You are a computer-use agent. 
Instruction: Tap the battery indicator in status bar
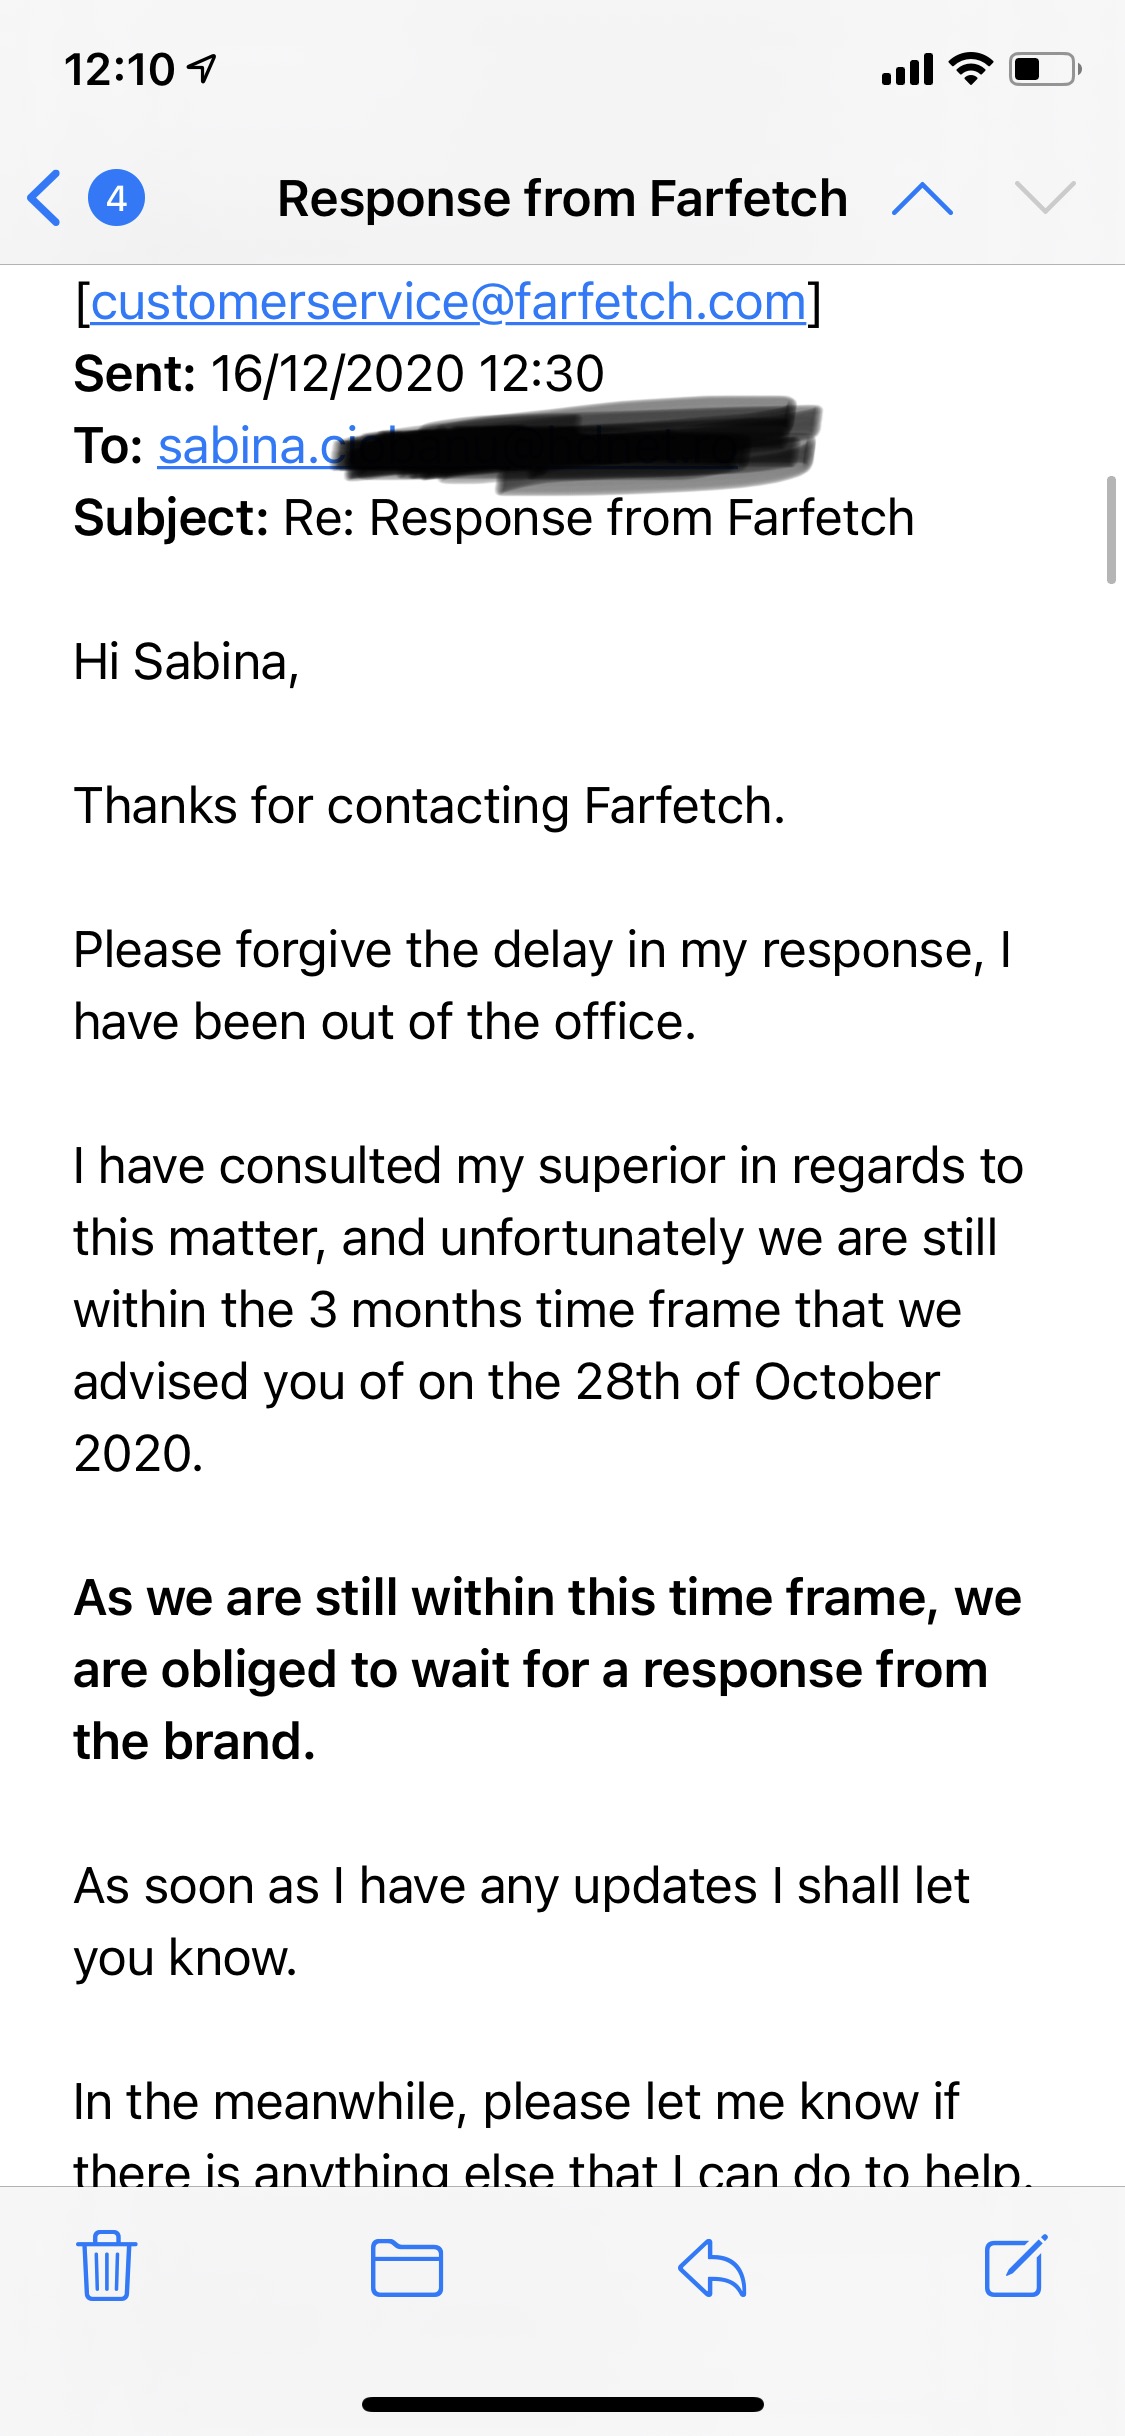tap(1045, 69)
